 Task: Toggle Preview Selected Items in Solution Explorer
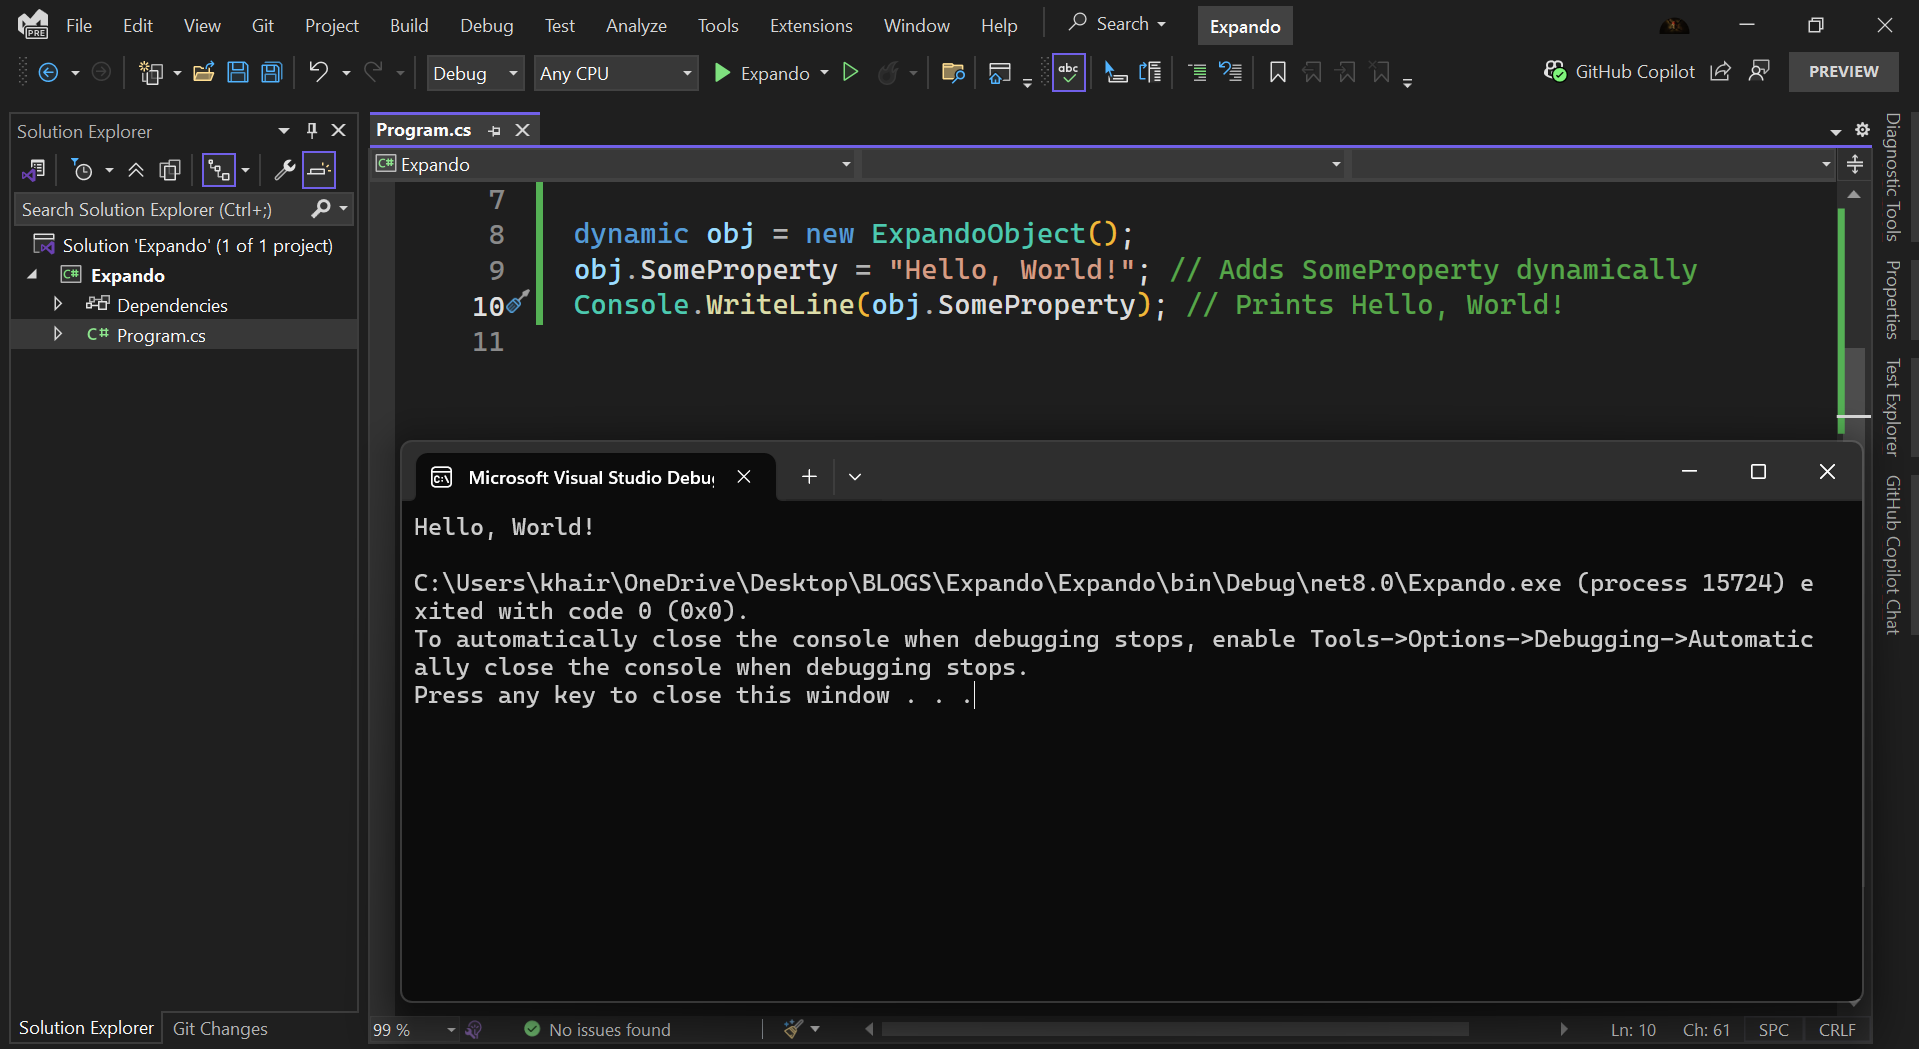coord(318,170)
